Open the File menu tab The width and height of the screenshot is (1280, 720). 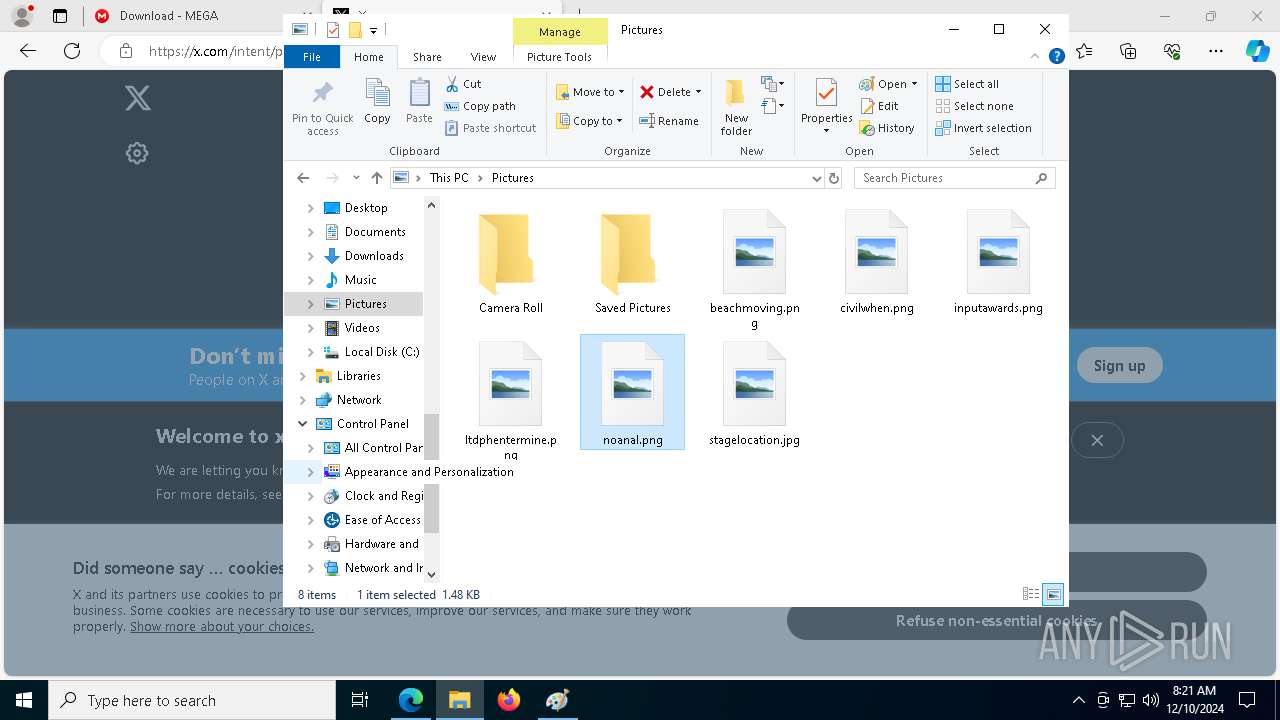click(x=312, y=57)
